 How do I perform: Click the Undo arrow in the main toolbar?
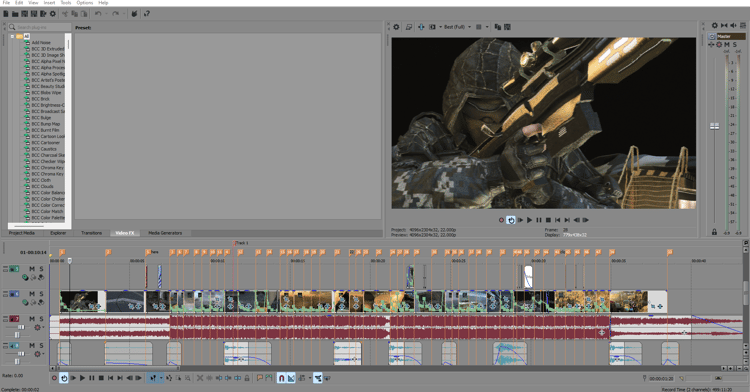(98, 14)
